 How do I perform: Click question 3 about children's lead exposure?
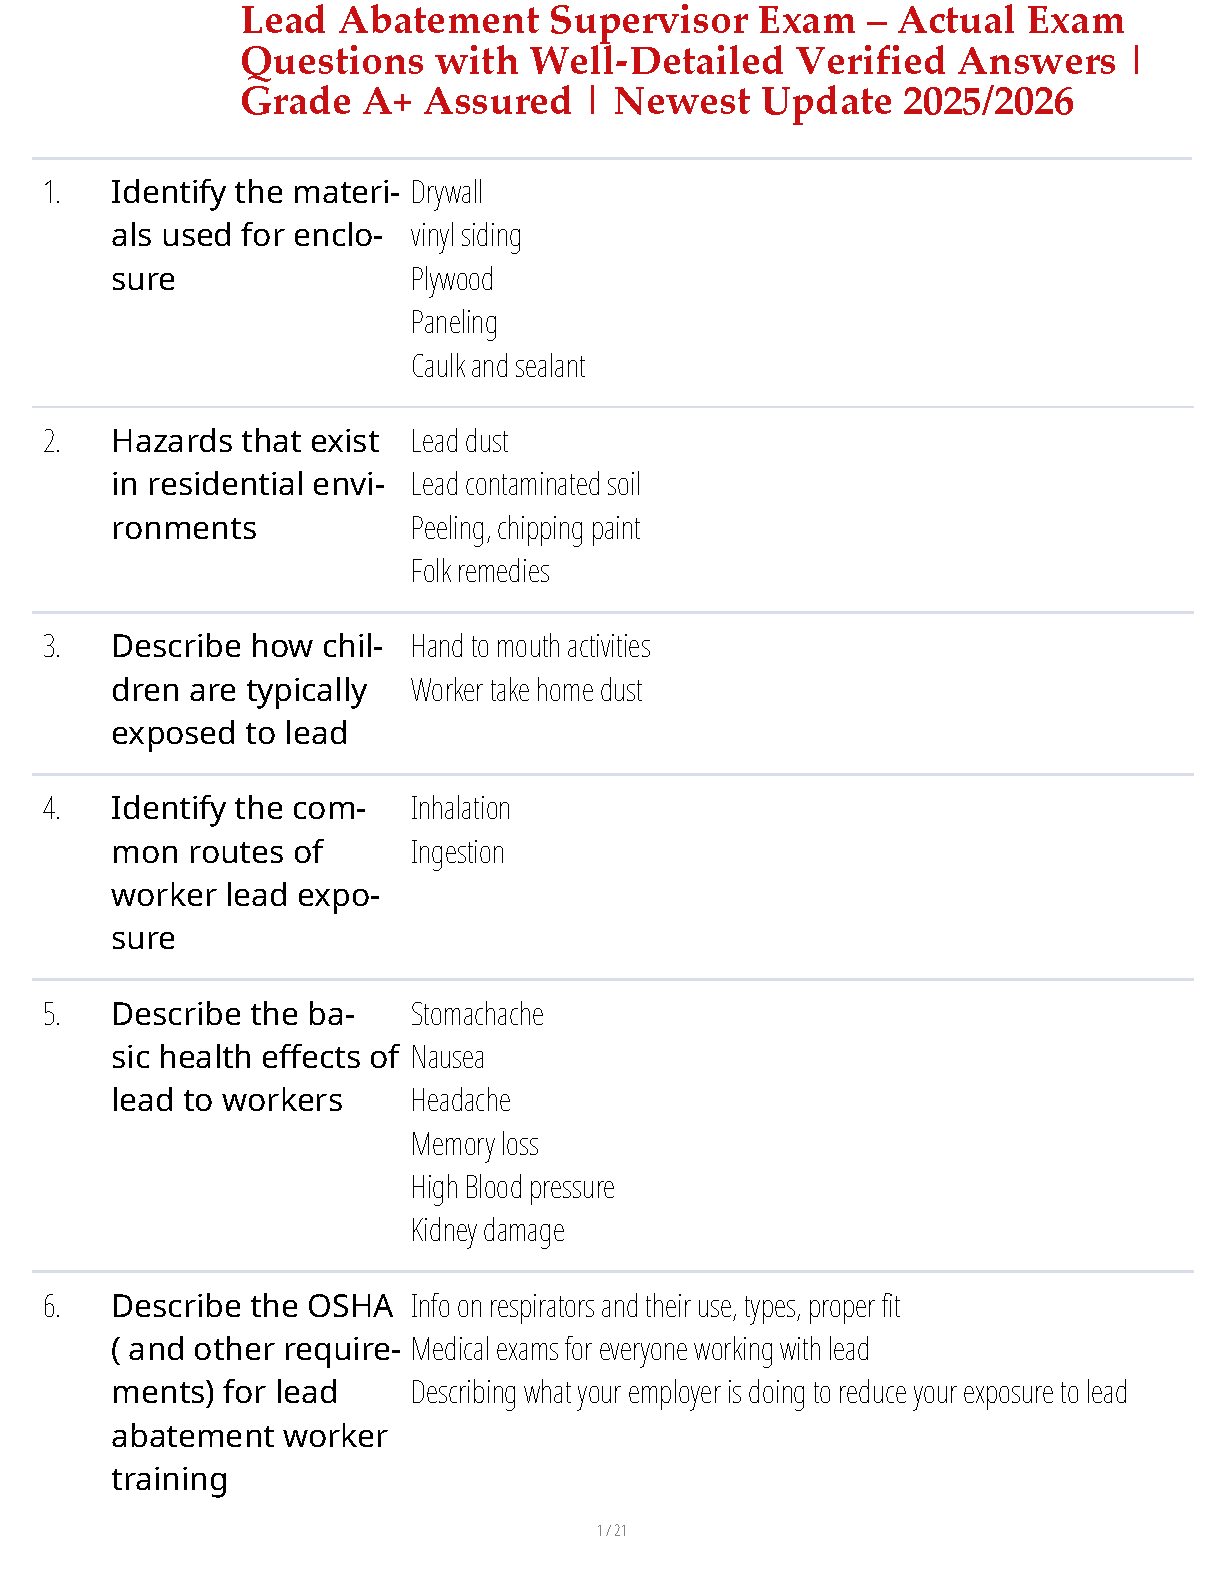click(x=246, y=689)
